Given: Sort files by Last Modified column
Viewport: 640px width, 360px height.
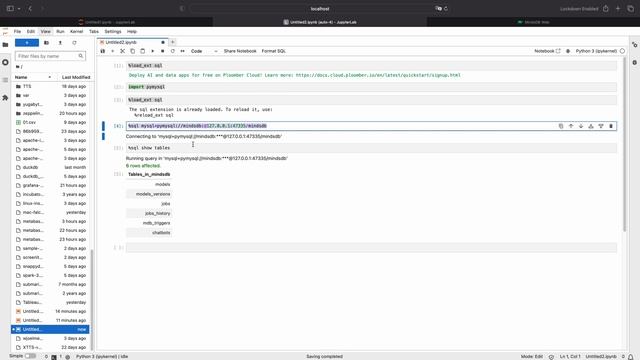Looking at the screenshot, I should [76, 77].
